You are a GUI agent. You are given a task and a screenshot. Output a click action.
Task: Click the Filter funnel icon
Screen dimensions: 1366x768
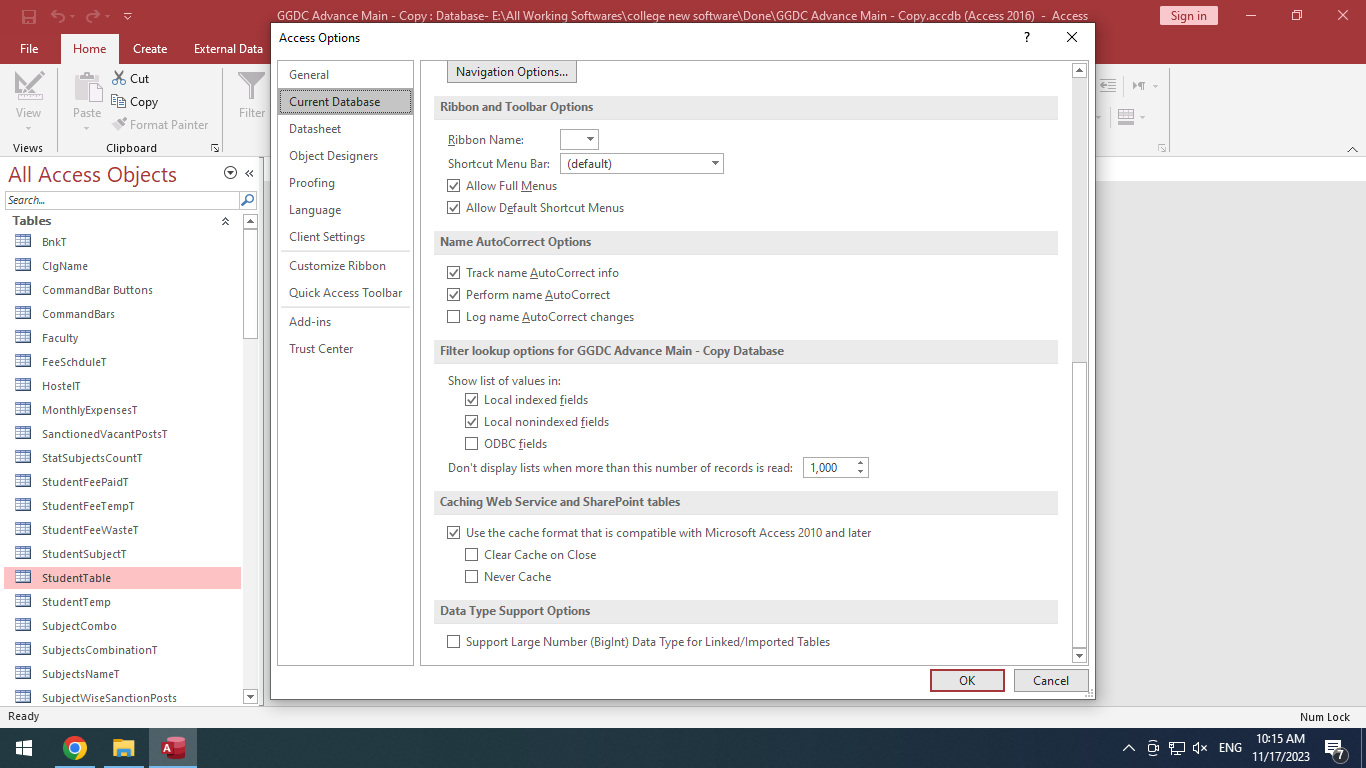(x=251, y=85)
